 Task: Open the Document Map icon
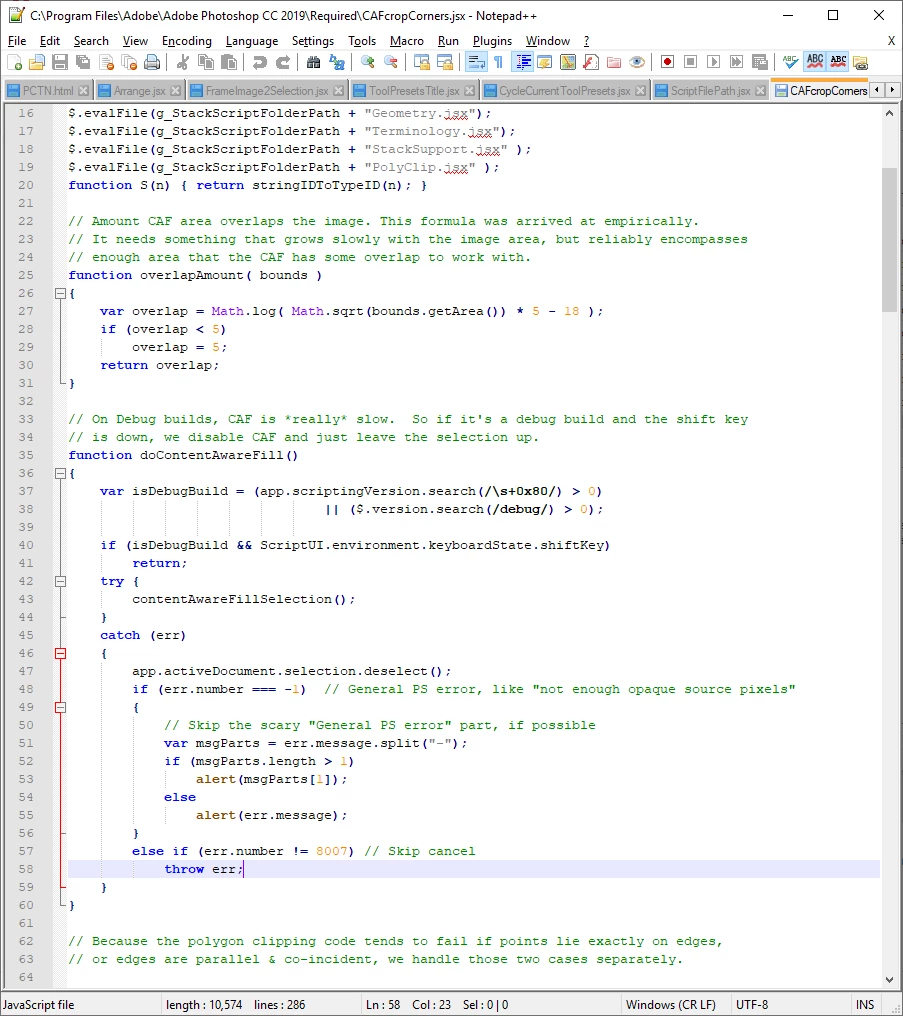(x=567, y=62)
